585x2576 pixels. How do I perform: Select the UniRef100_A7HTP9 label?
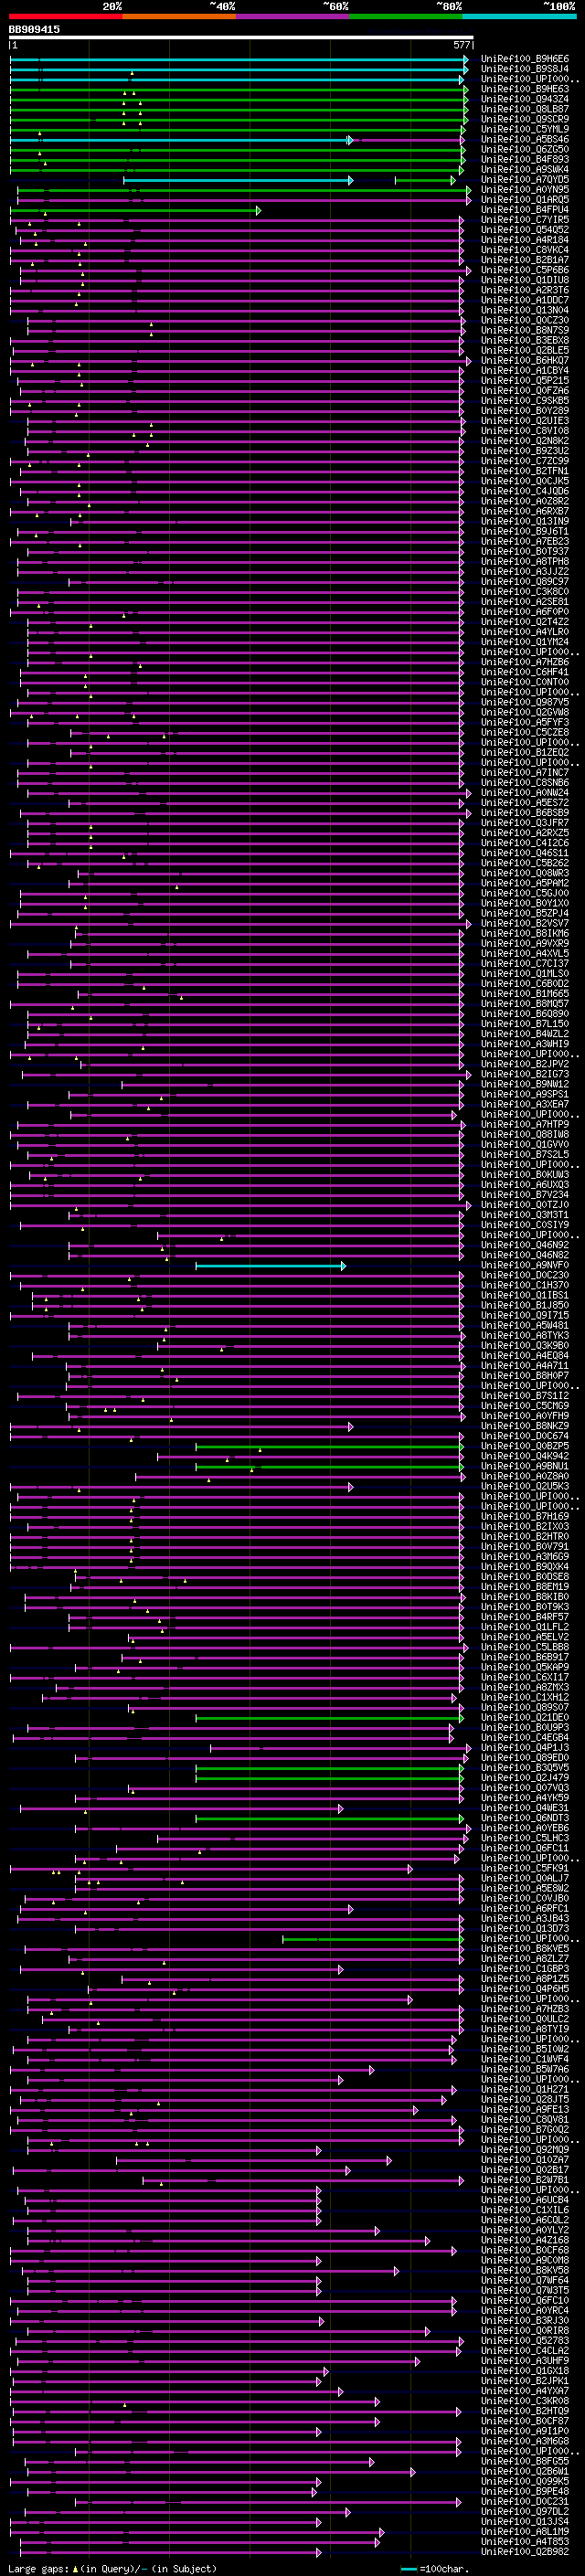[x=525, y=1124]
